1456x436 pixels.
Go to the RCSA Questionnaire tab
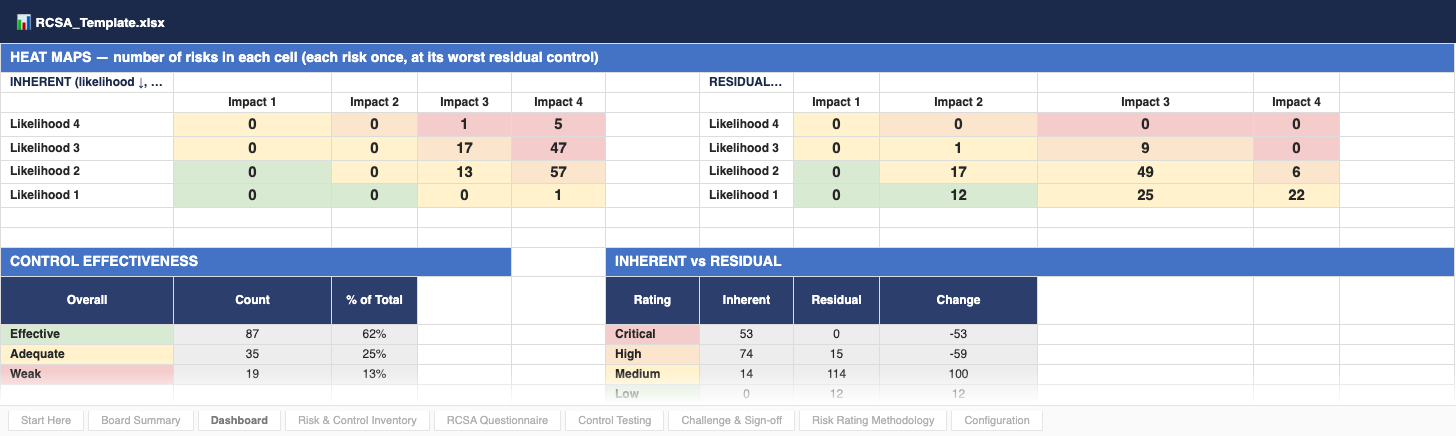497,420
